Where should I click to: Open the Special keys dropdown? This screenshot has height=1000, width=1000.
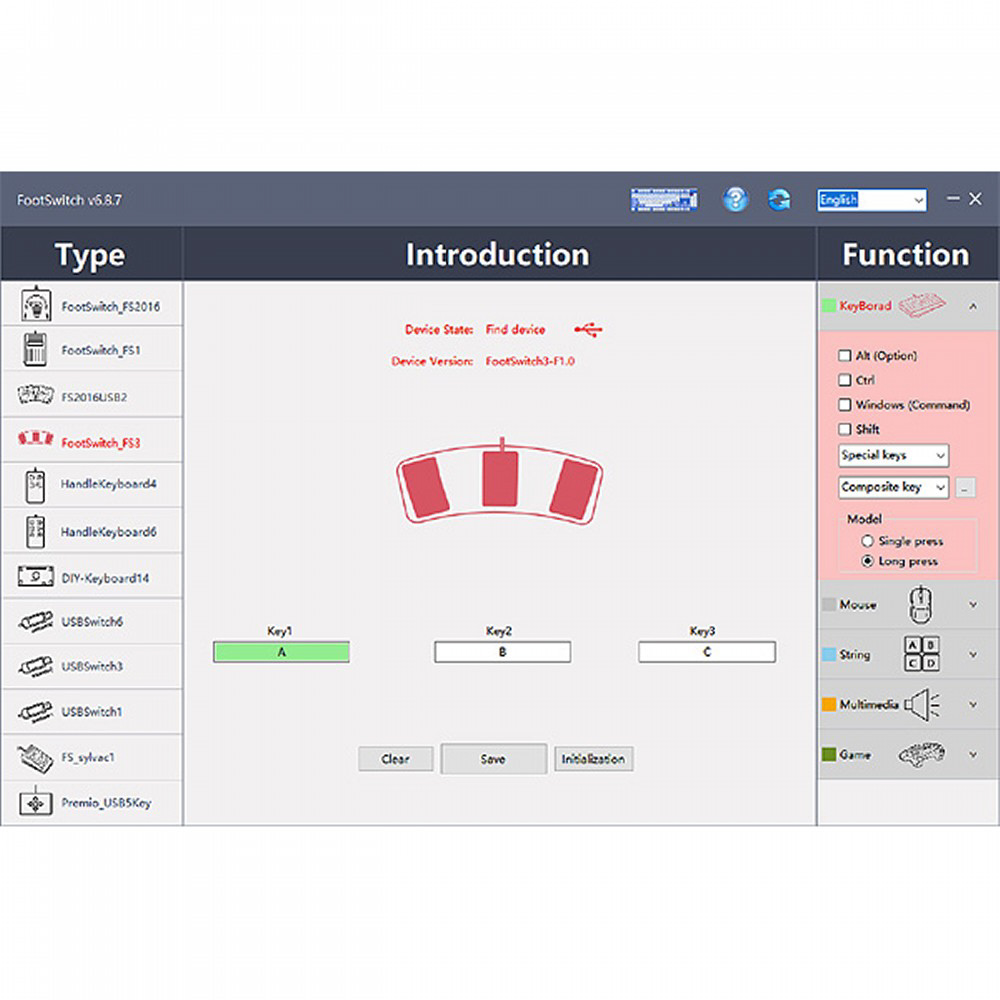tap(893, 455)
